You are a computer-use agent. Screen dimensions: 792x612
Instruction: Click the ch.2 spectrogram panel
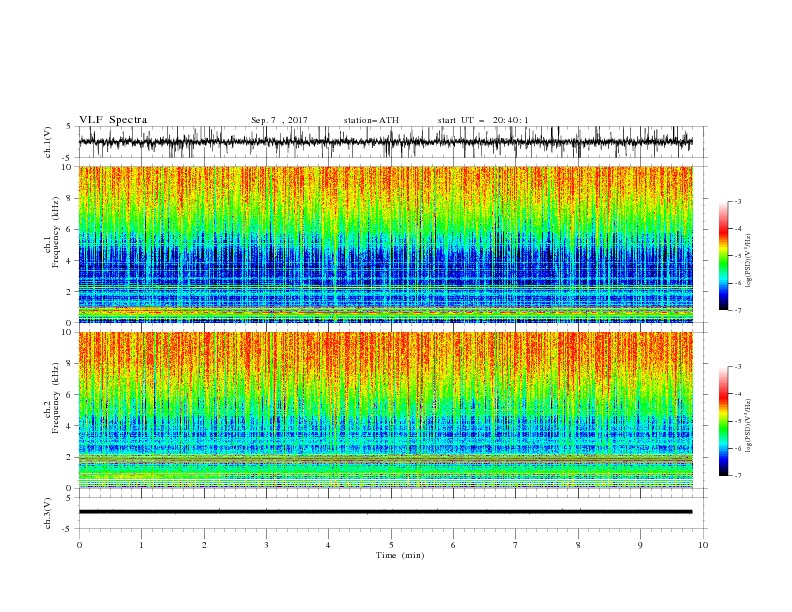(385, 410)
